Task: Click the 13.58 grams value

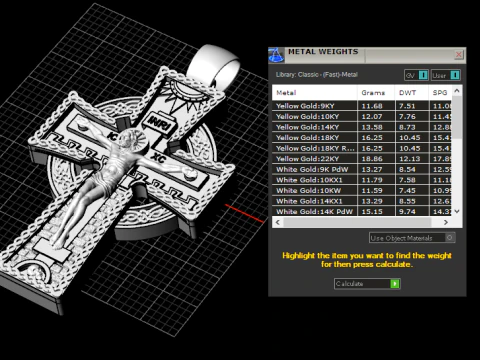Action: point(372,127)
